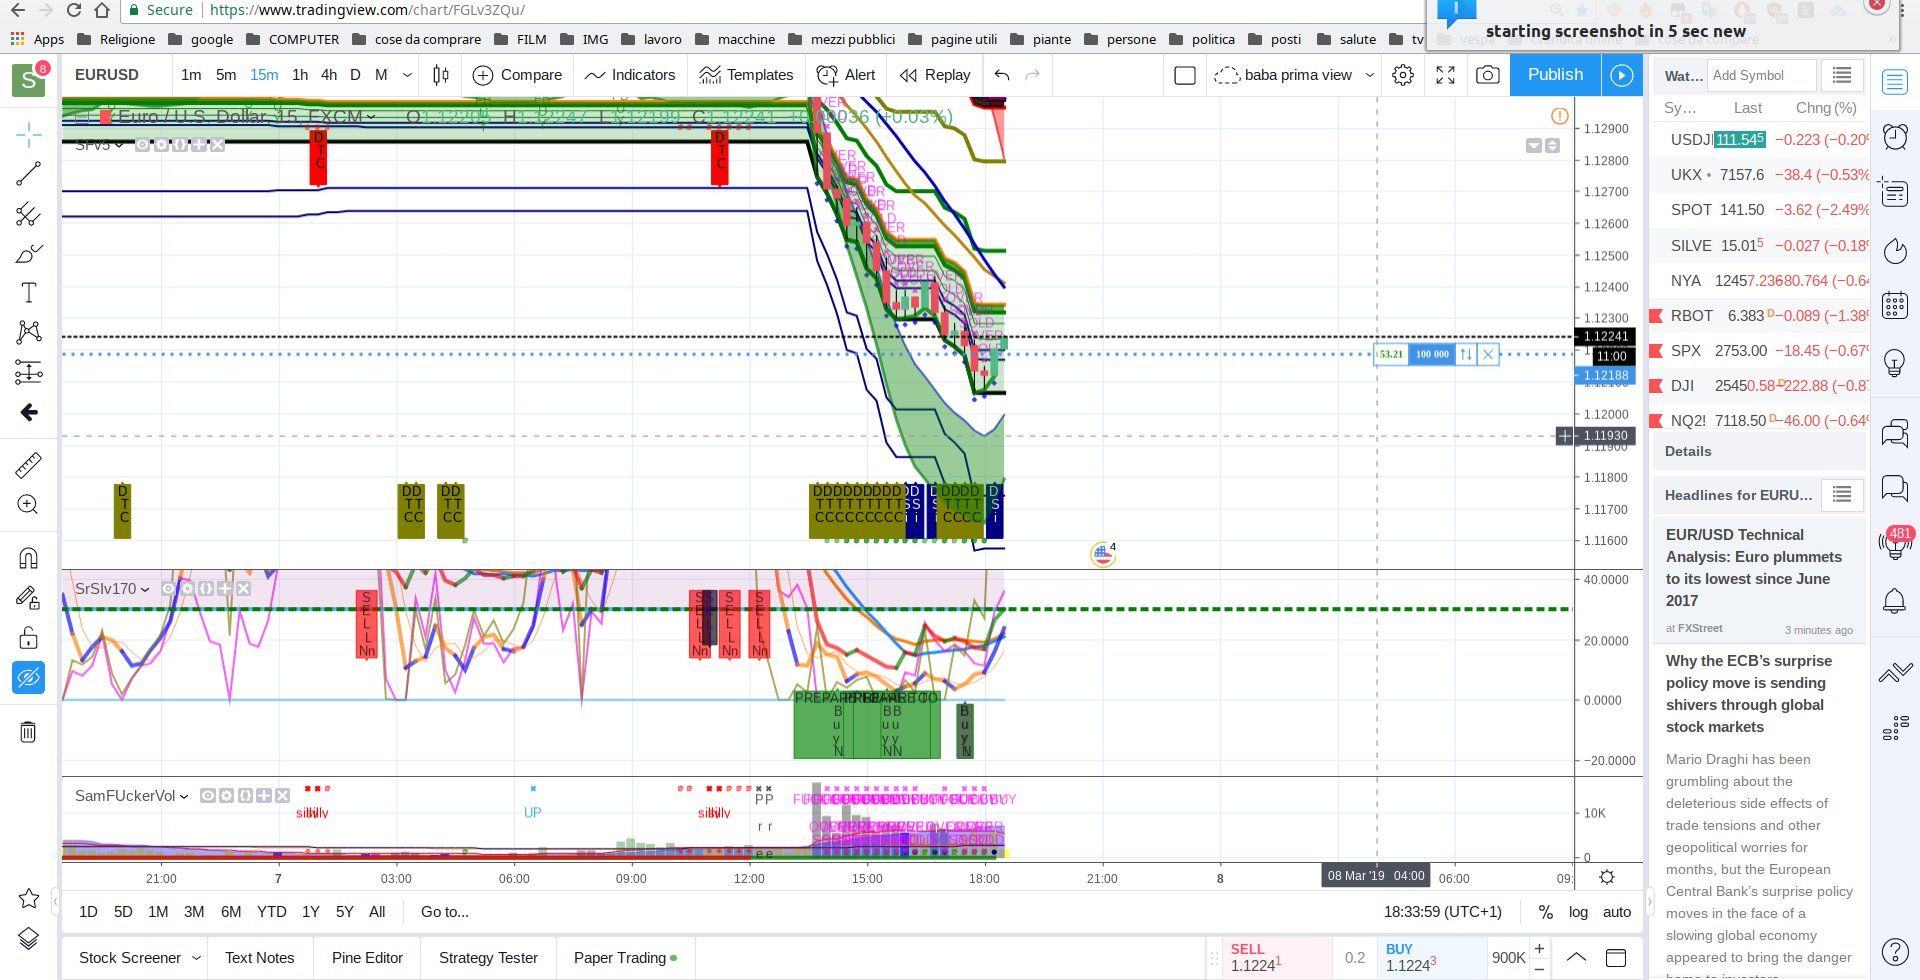This screenshot has width=1920, height=980.
Task: Expand the baba prima view layout menu
Action: 1370,75
